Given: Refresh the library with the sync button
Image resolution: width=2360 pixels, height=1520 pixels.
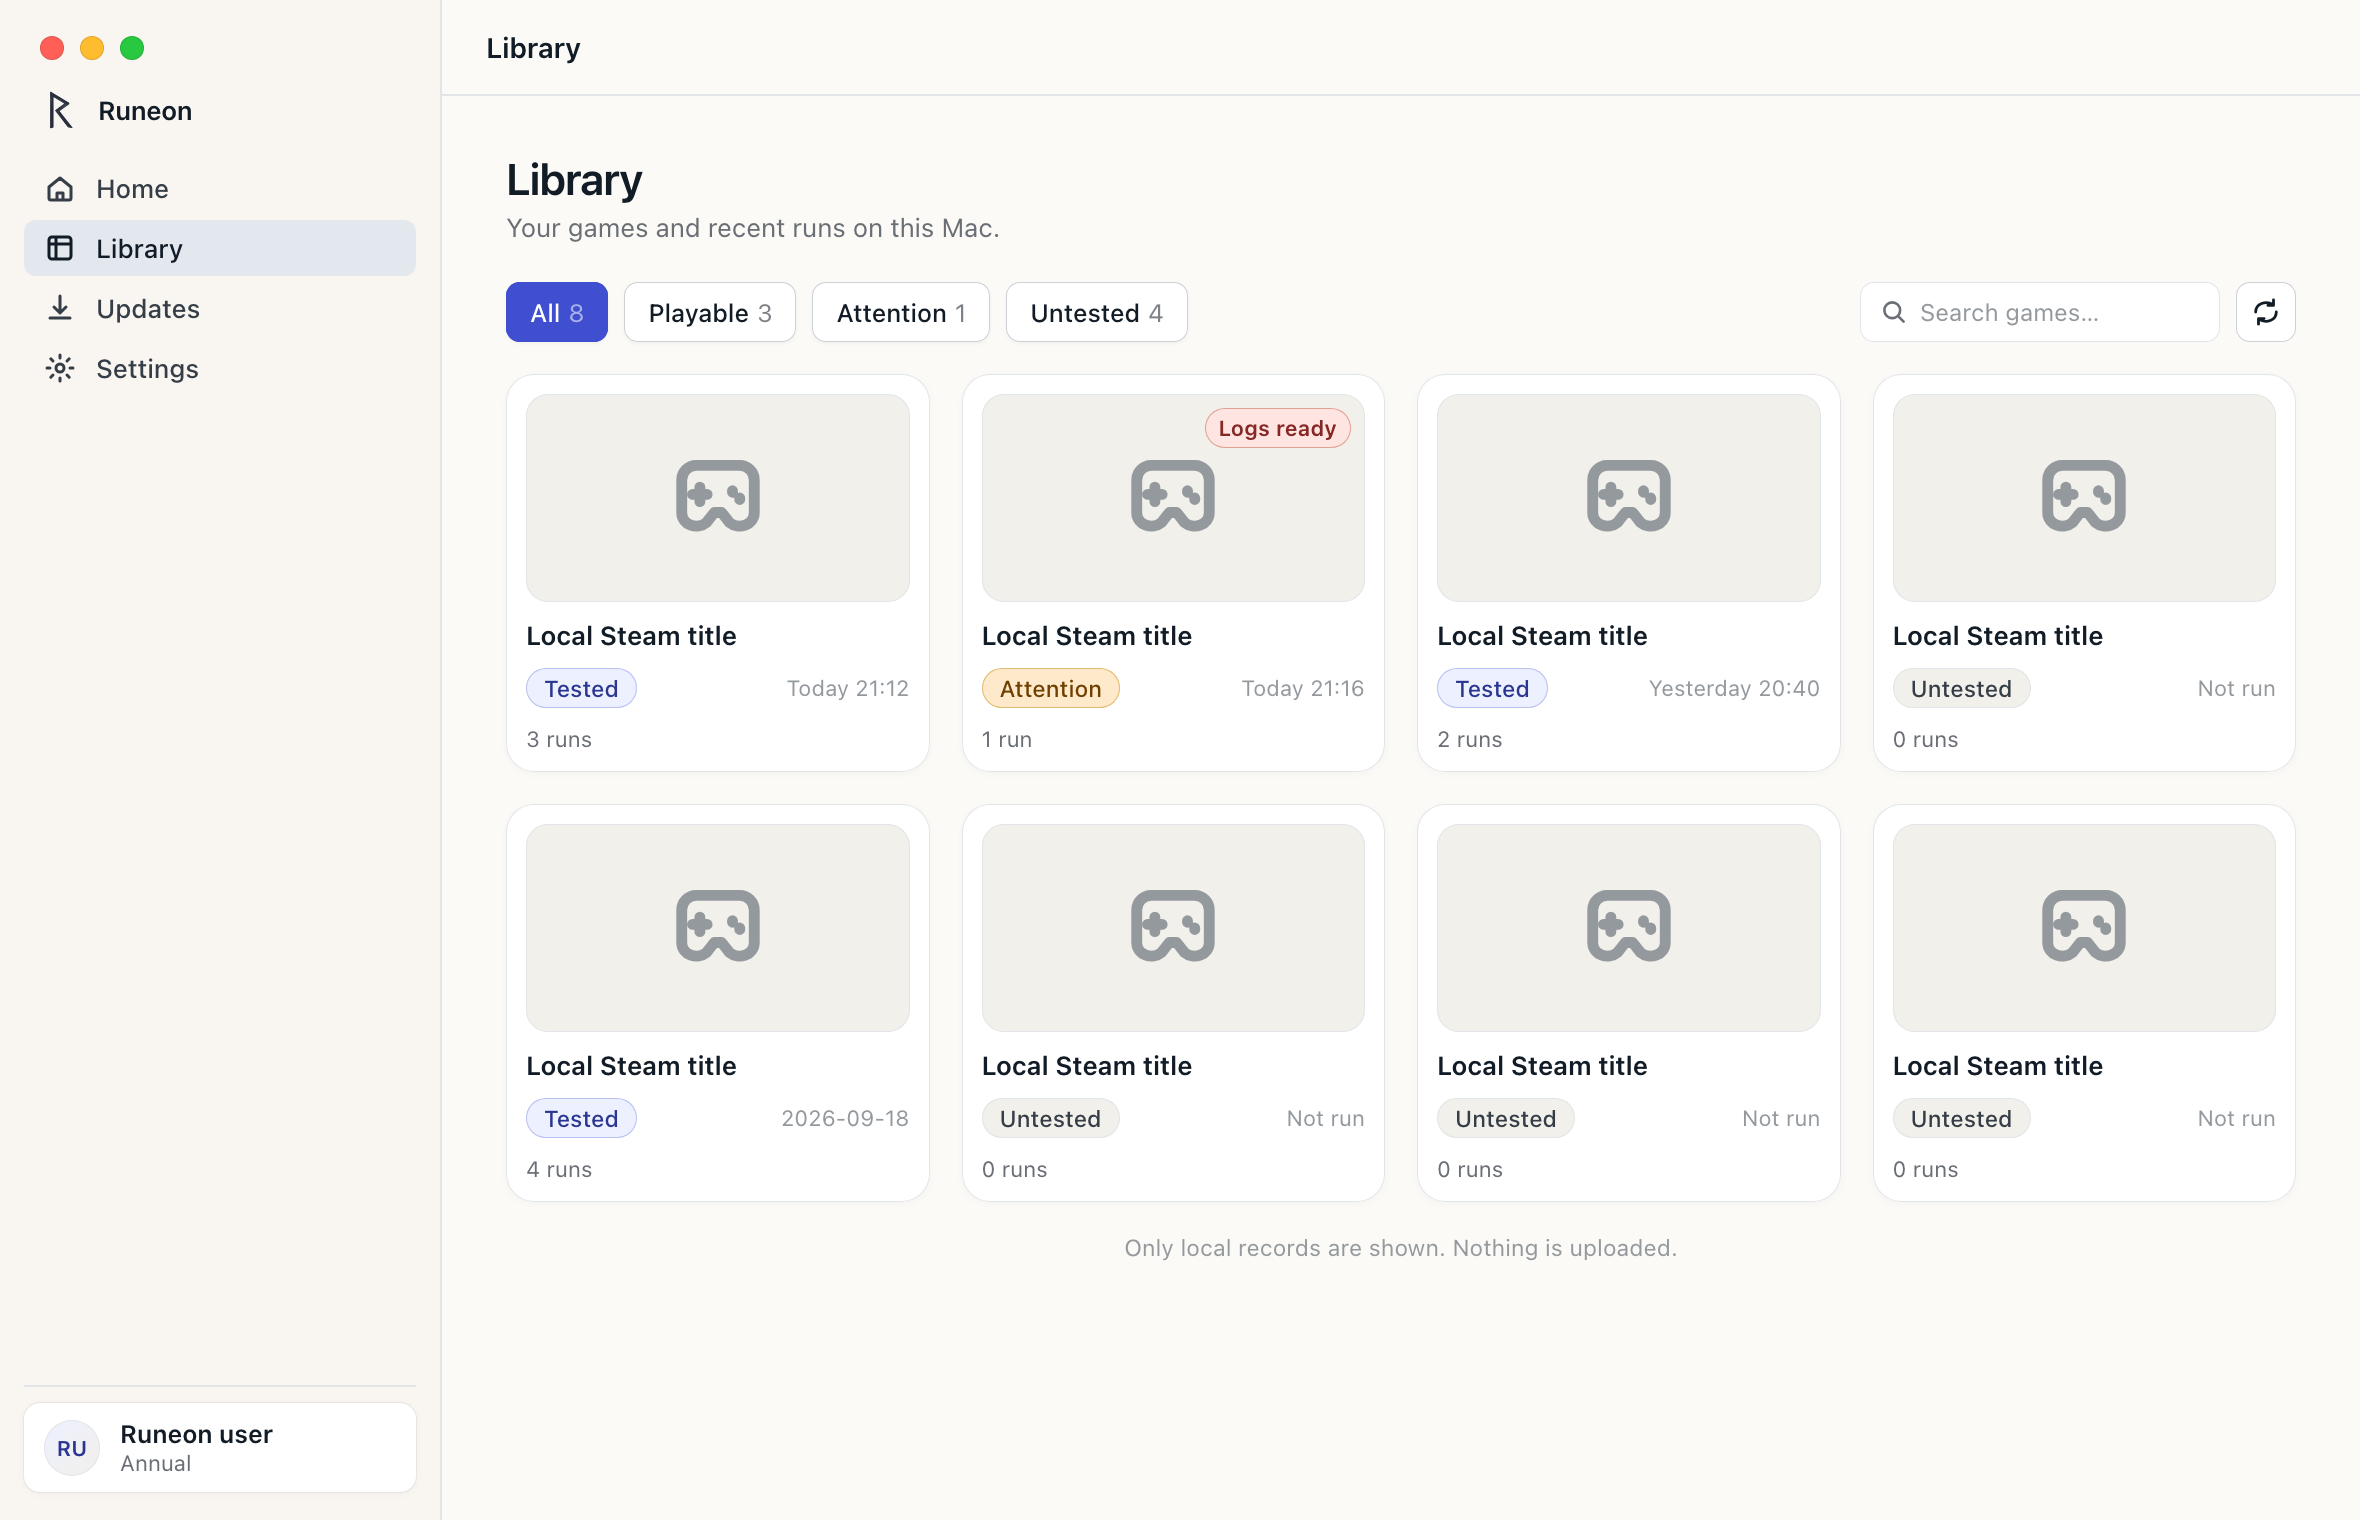Looking at the screenshot, I should click(x=2266, y=313).
